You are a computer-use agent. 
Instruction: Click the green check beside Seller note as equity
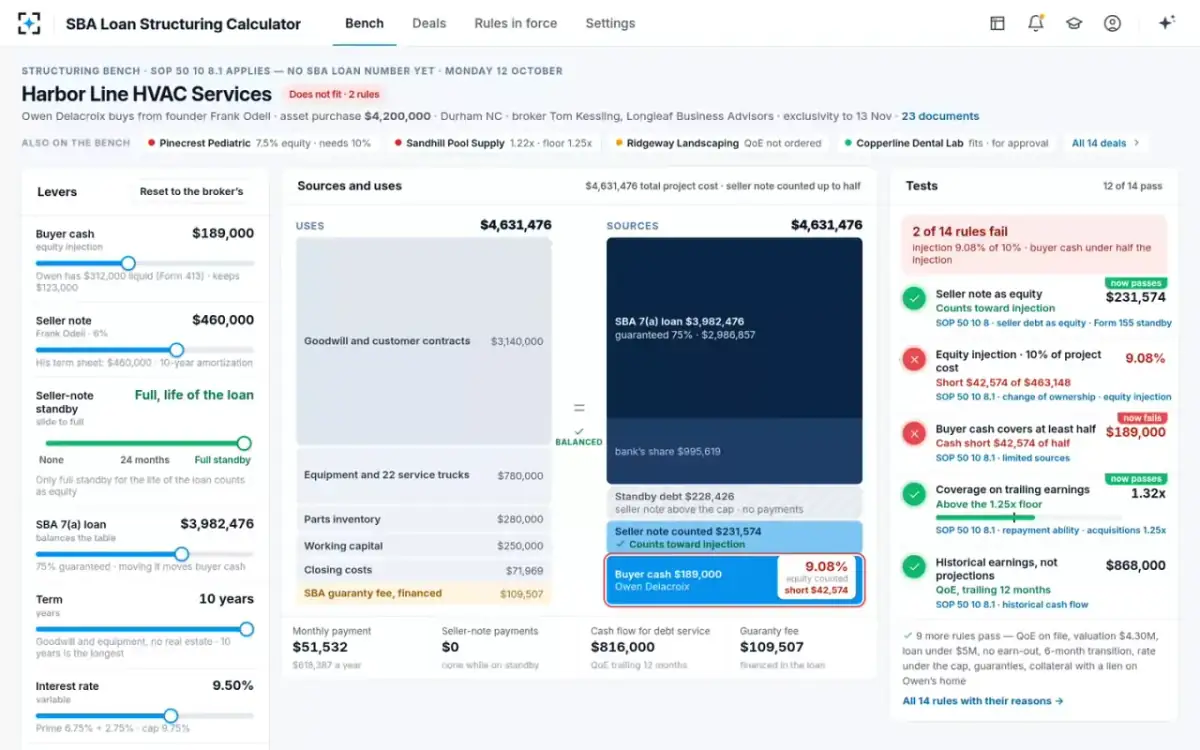[x=914, y=298]
